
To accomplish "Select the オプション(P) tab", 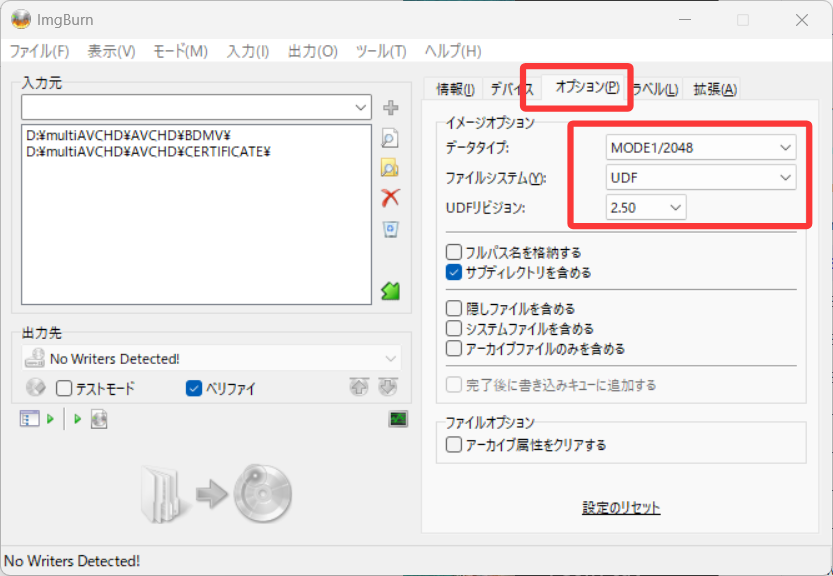I will (587, 87).
